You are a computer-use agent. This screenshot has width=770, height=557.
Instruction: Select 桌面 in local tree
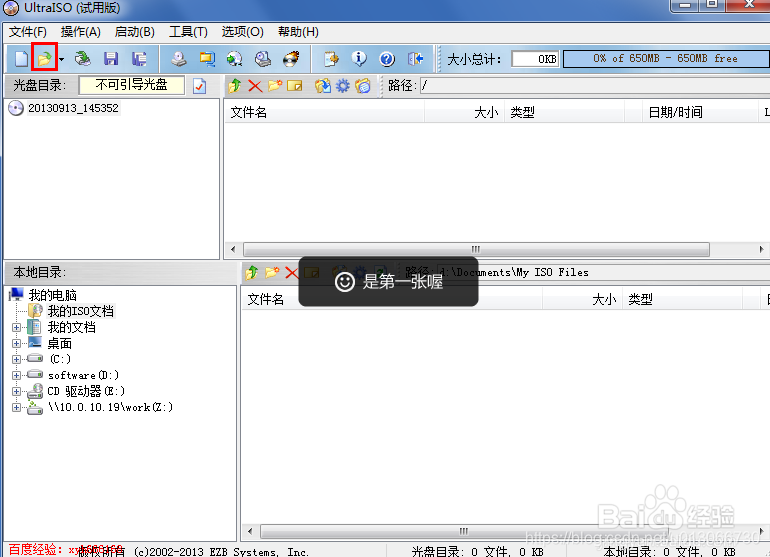click(59, 343)
